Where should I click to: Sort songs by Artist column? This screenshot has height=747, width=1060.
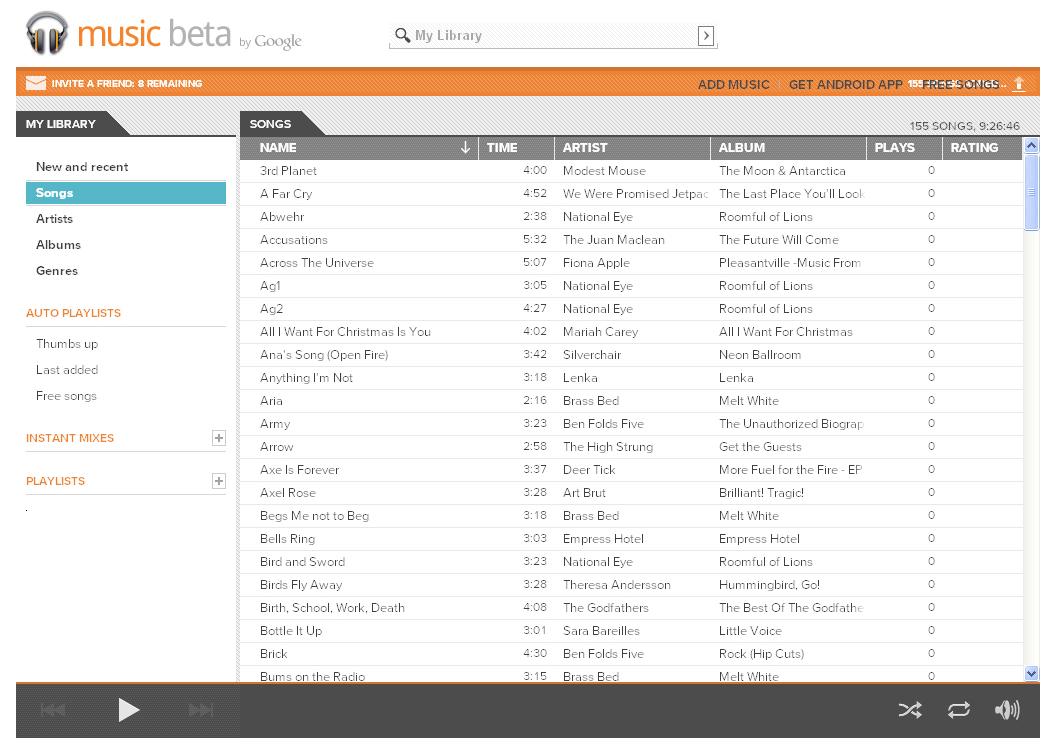(632, 147)
